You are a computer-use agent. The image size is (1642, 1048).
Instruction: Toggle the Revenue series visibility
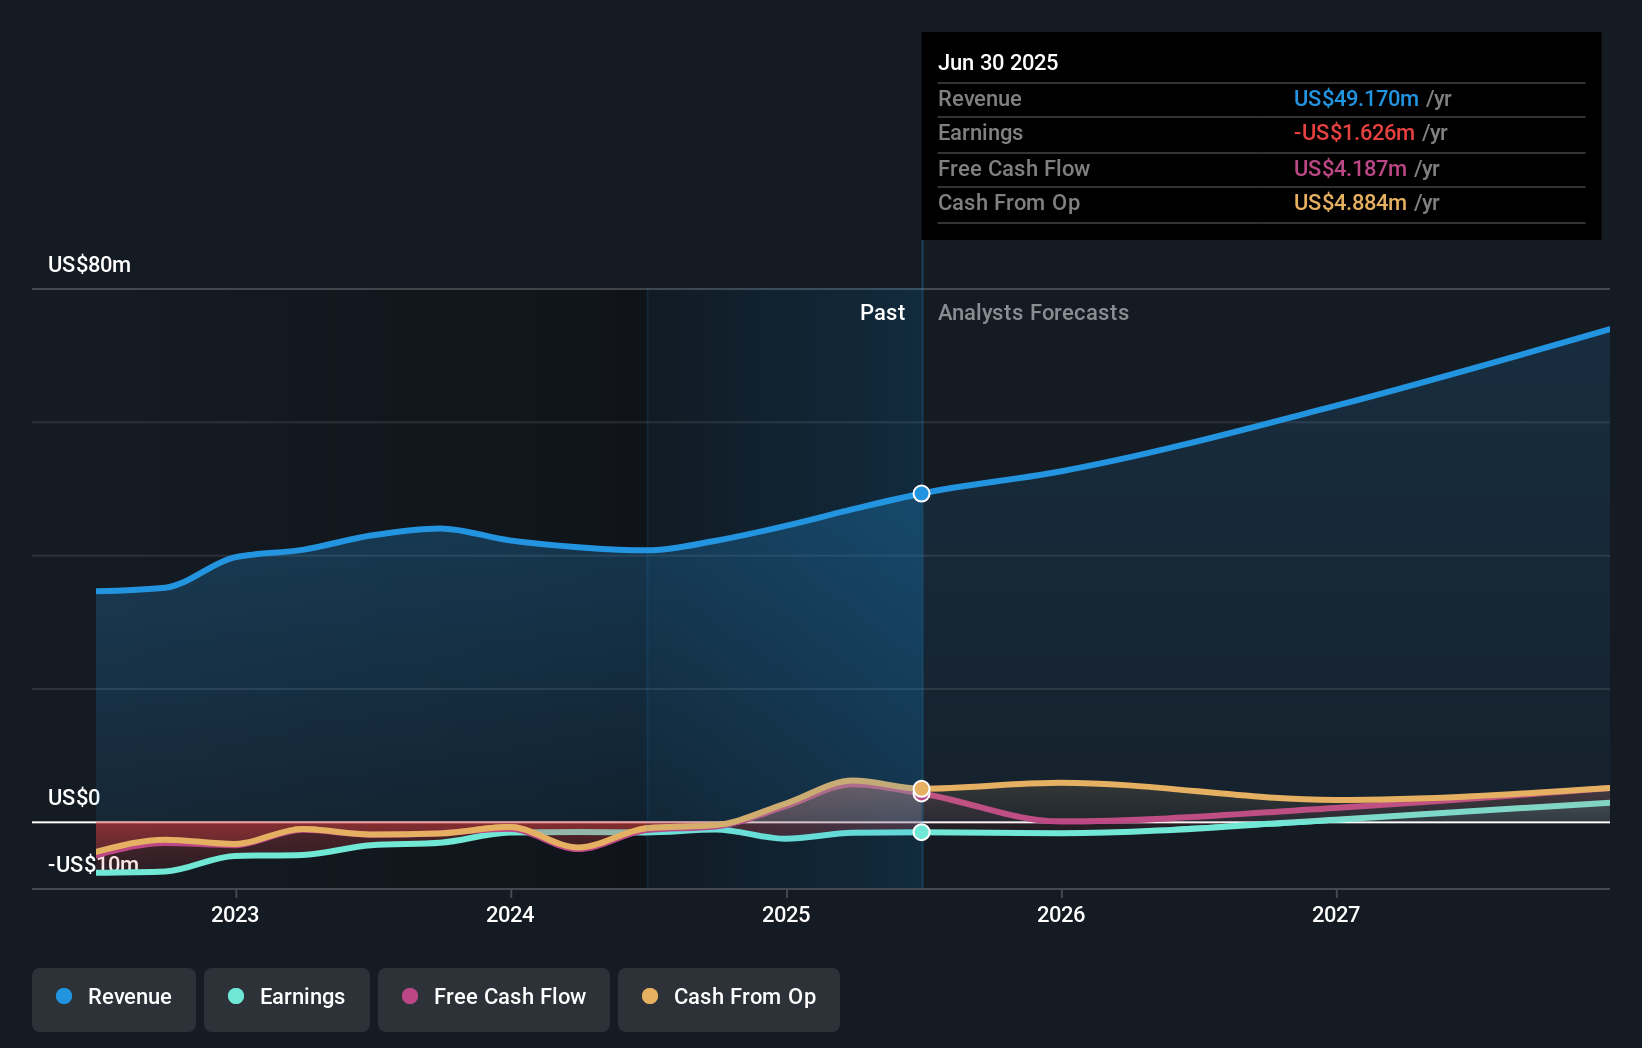pyautogui.click(x=113, y=997)
